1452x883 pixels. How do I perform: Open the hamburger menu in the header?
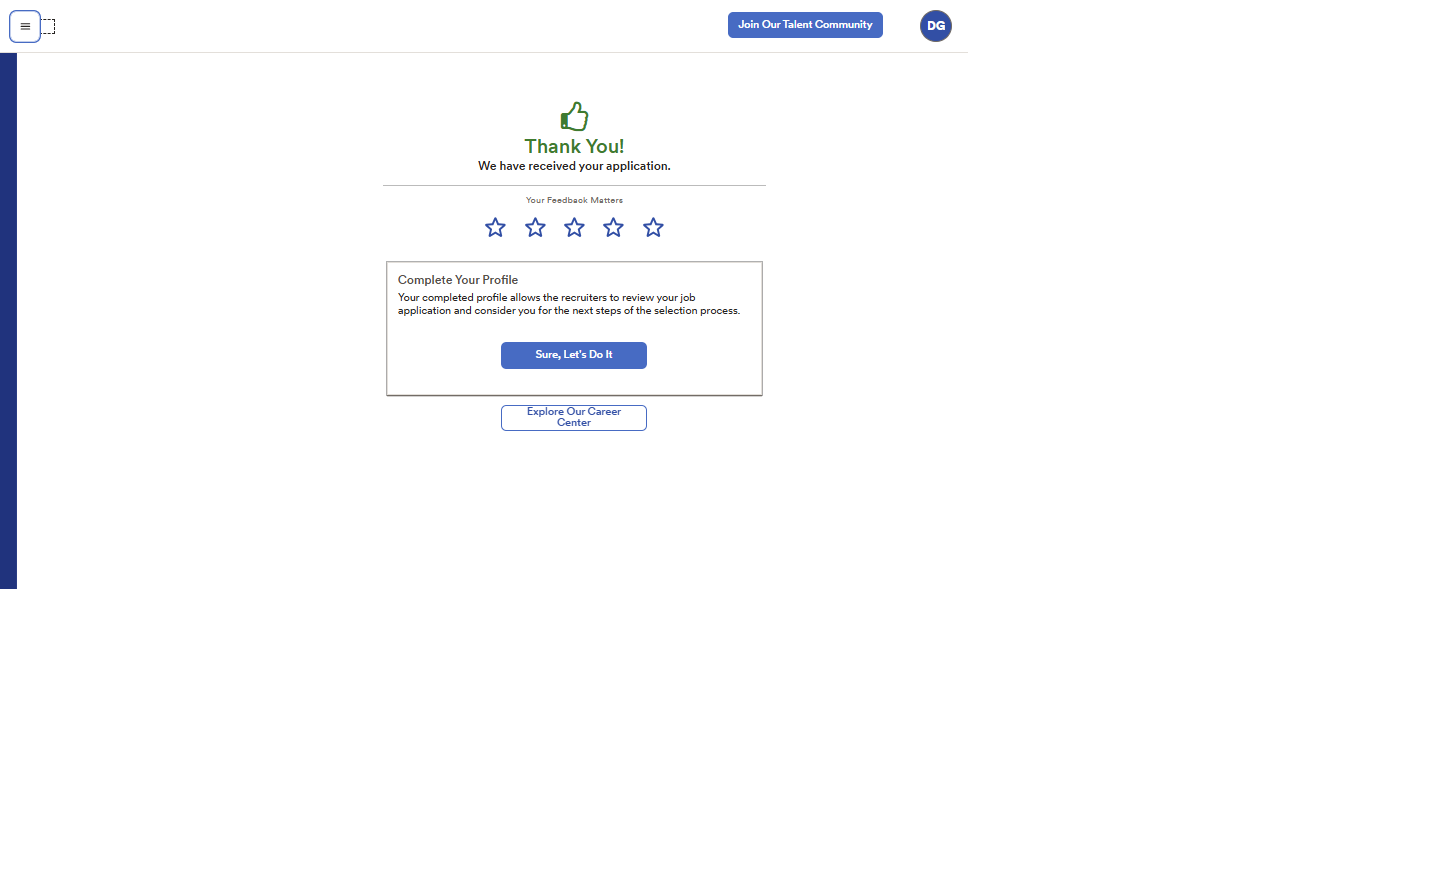point(25,27)
